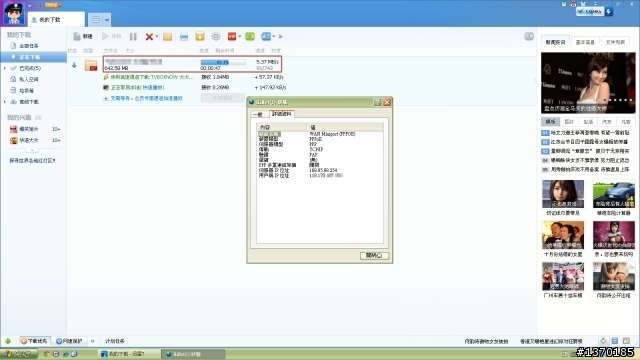Image resolution: width=640 pixels, height=360 pixels.
Task: Click the green 正在取回本地 link
Action: click(138, 87)
